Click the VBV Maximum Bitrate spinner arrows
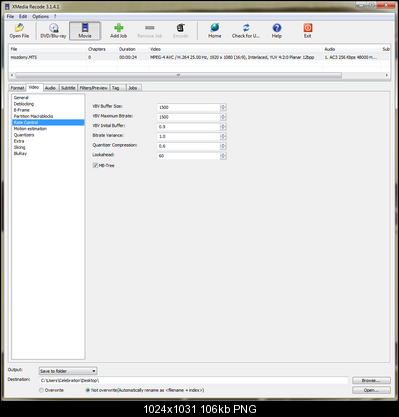Image resolution: width=399 pixels, height=417 pixels. [x=223, y=117]
